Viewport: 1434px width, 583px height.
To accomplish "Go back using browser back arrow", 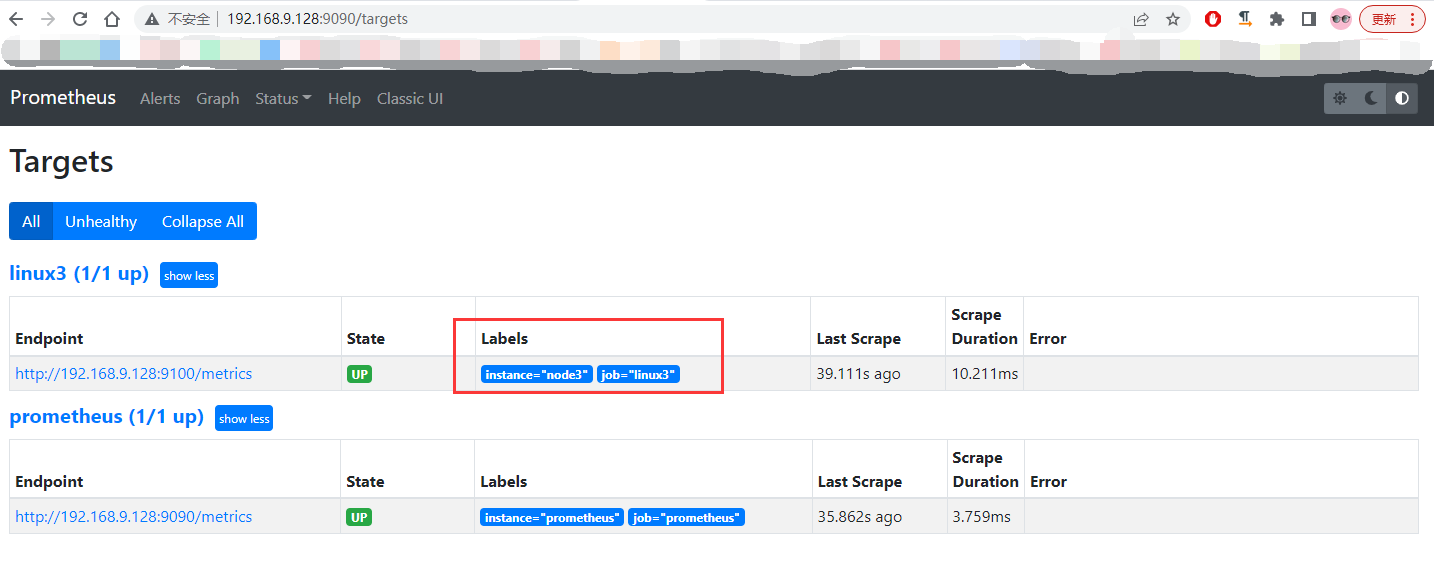I will (16, 19).
